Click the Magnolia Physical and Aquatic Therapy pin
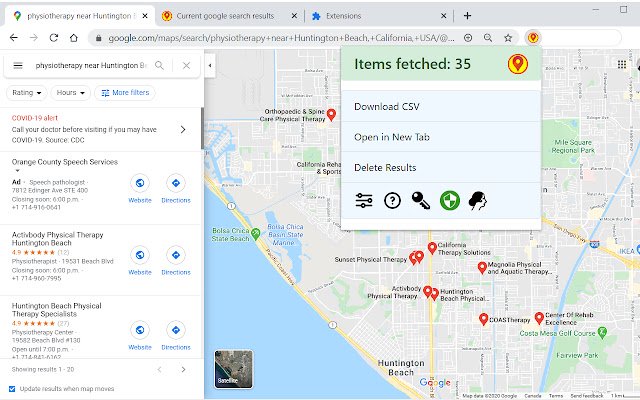Viewport: 640px width, 400px height. pyautogui.click(x=482, y=268)
